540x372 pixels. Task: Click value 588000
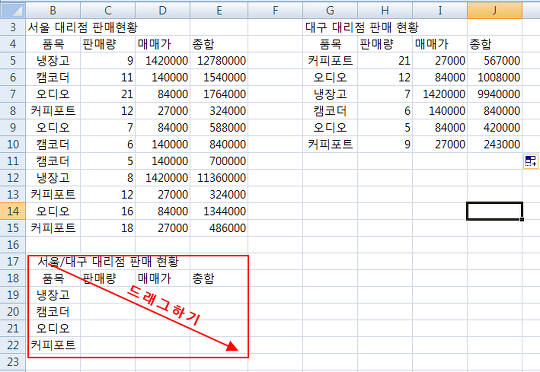click(x=228, y=128)
